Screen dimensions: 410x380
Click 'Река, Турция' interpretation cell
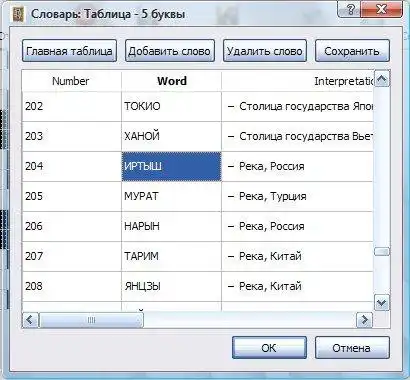(298, 196)
